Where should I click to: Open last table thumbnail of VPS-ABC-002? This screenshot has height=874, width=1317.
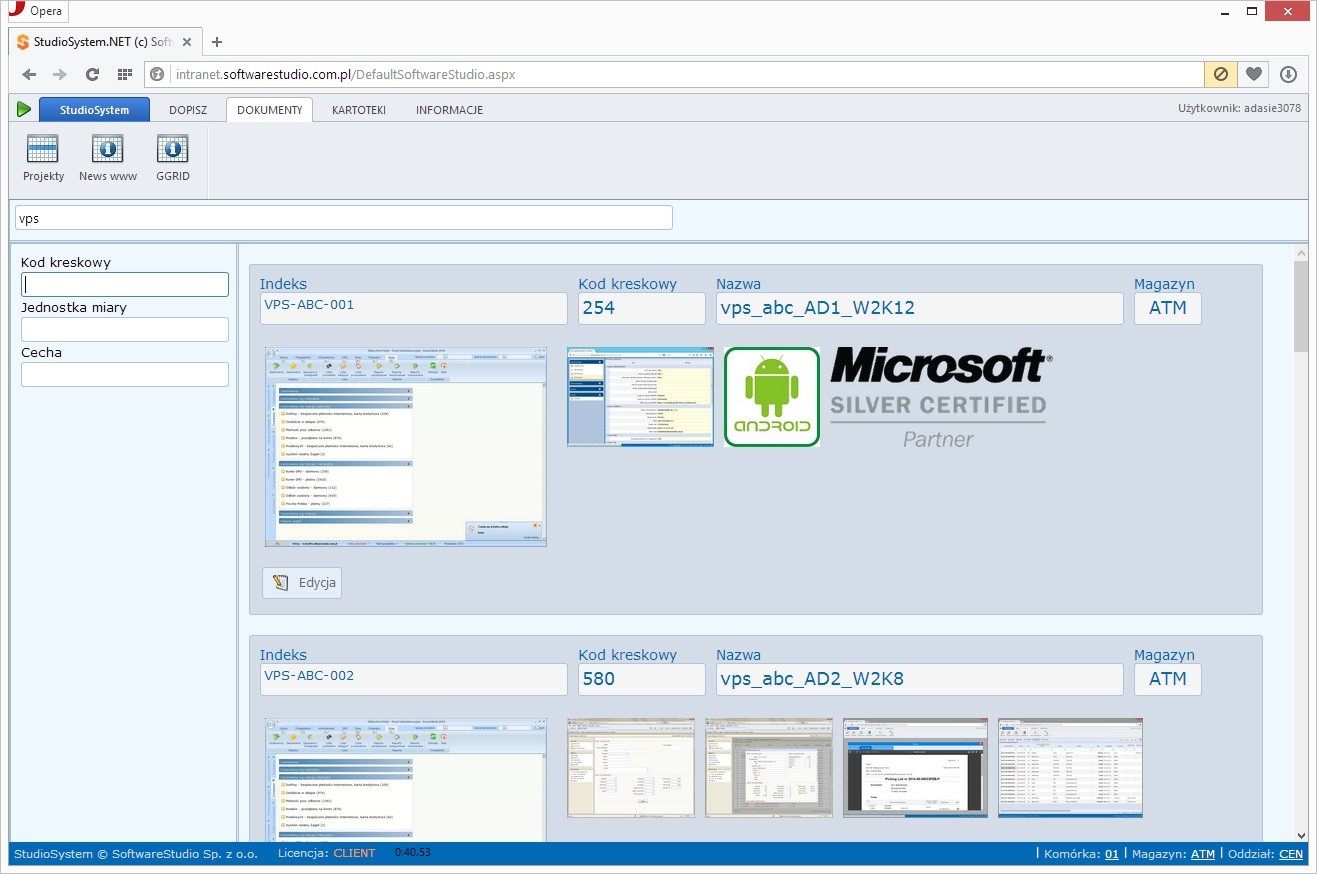click(x=1070, y=767)
